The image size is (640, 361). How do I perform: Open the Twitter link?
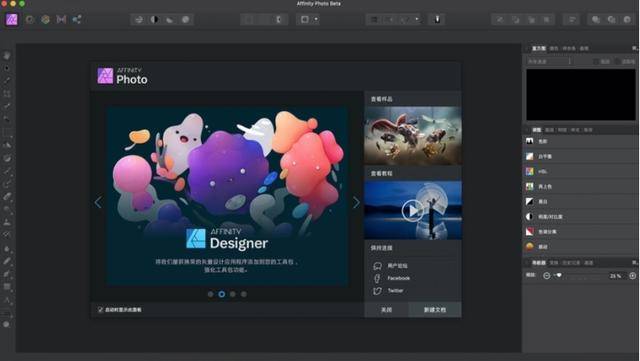(x=396, y=291)
